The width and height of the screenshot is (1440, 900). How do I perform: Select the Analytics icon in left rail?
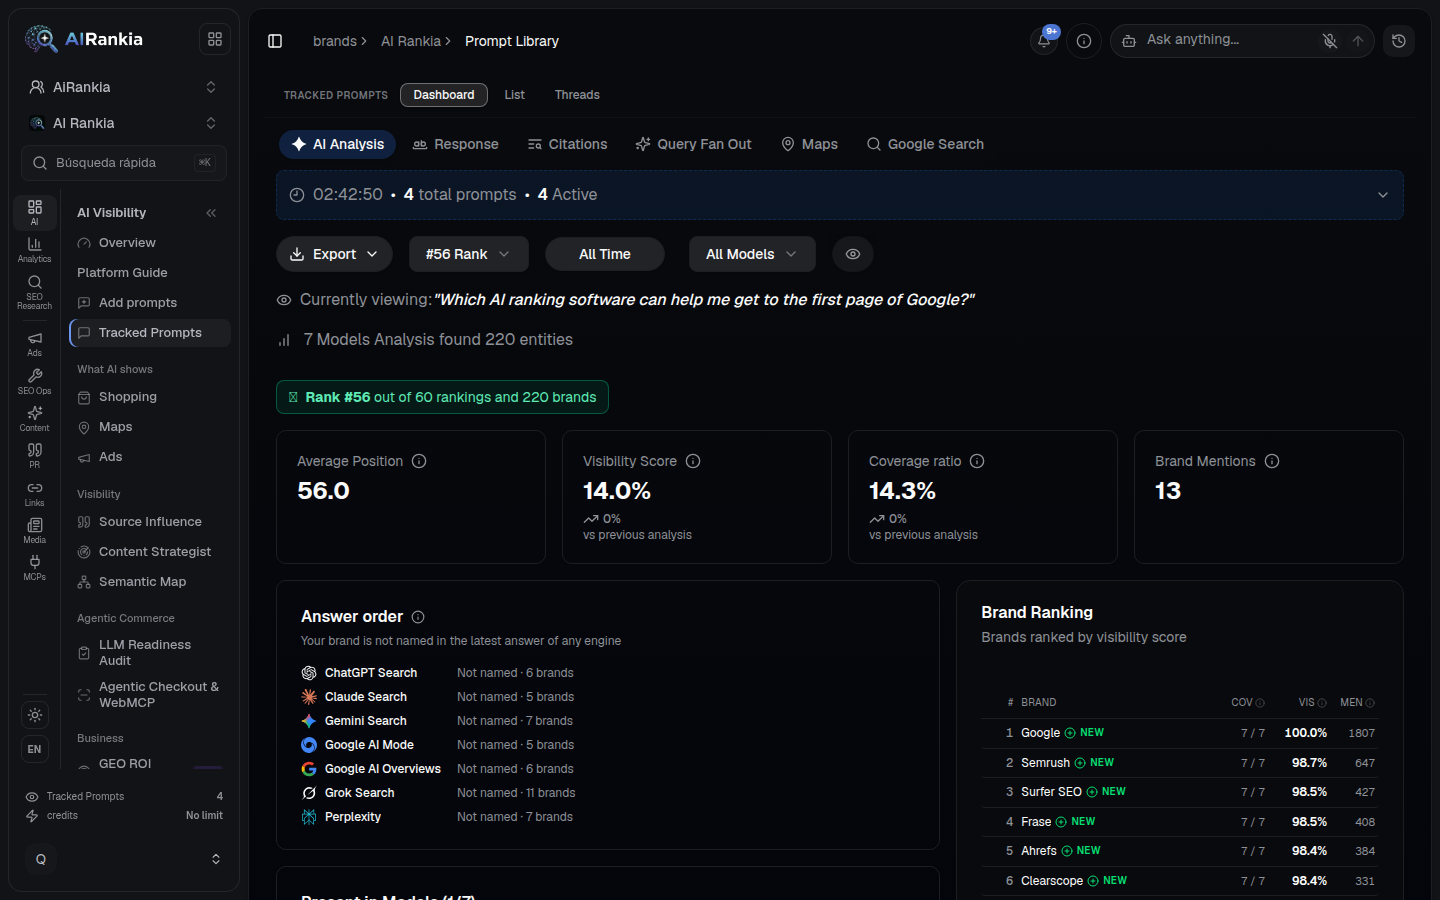(34, 250)
